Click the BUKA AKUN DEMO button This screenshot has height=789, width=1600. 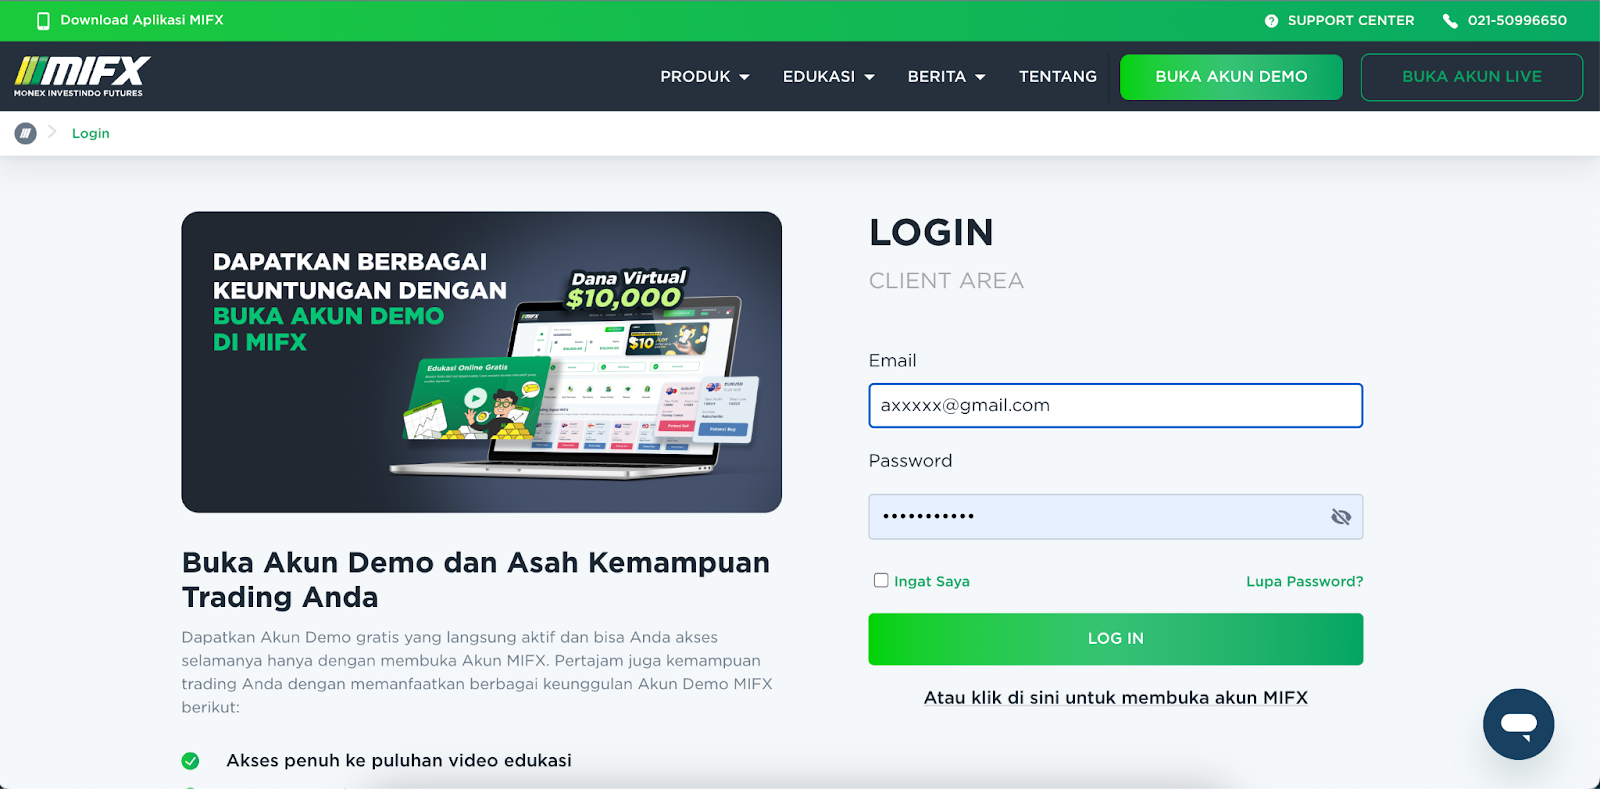[1231, 77]
